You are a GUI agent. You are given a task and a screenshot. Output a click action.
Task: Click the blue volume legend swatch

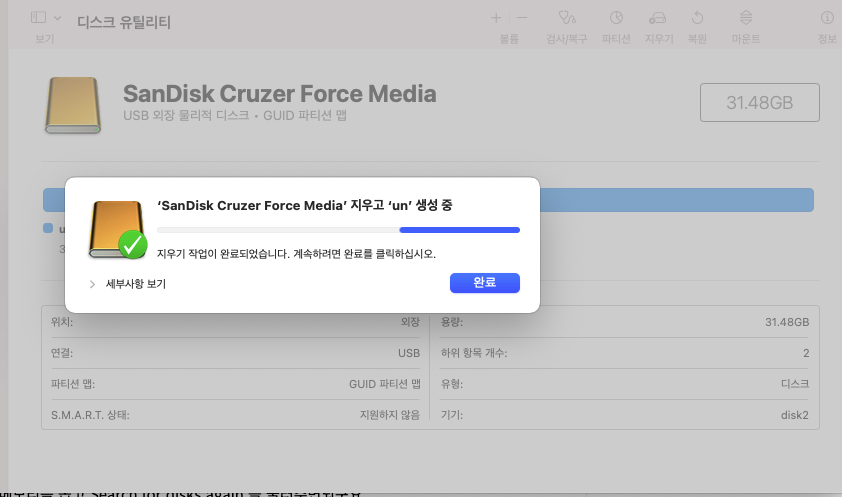click(48, 228)
